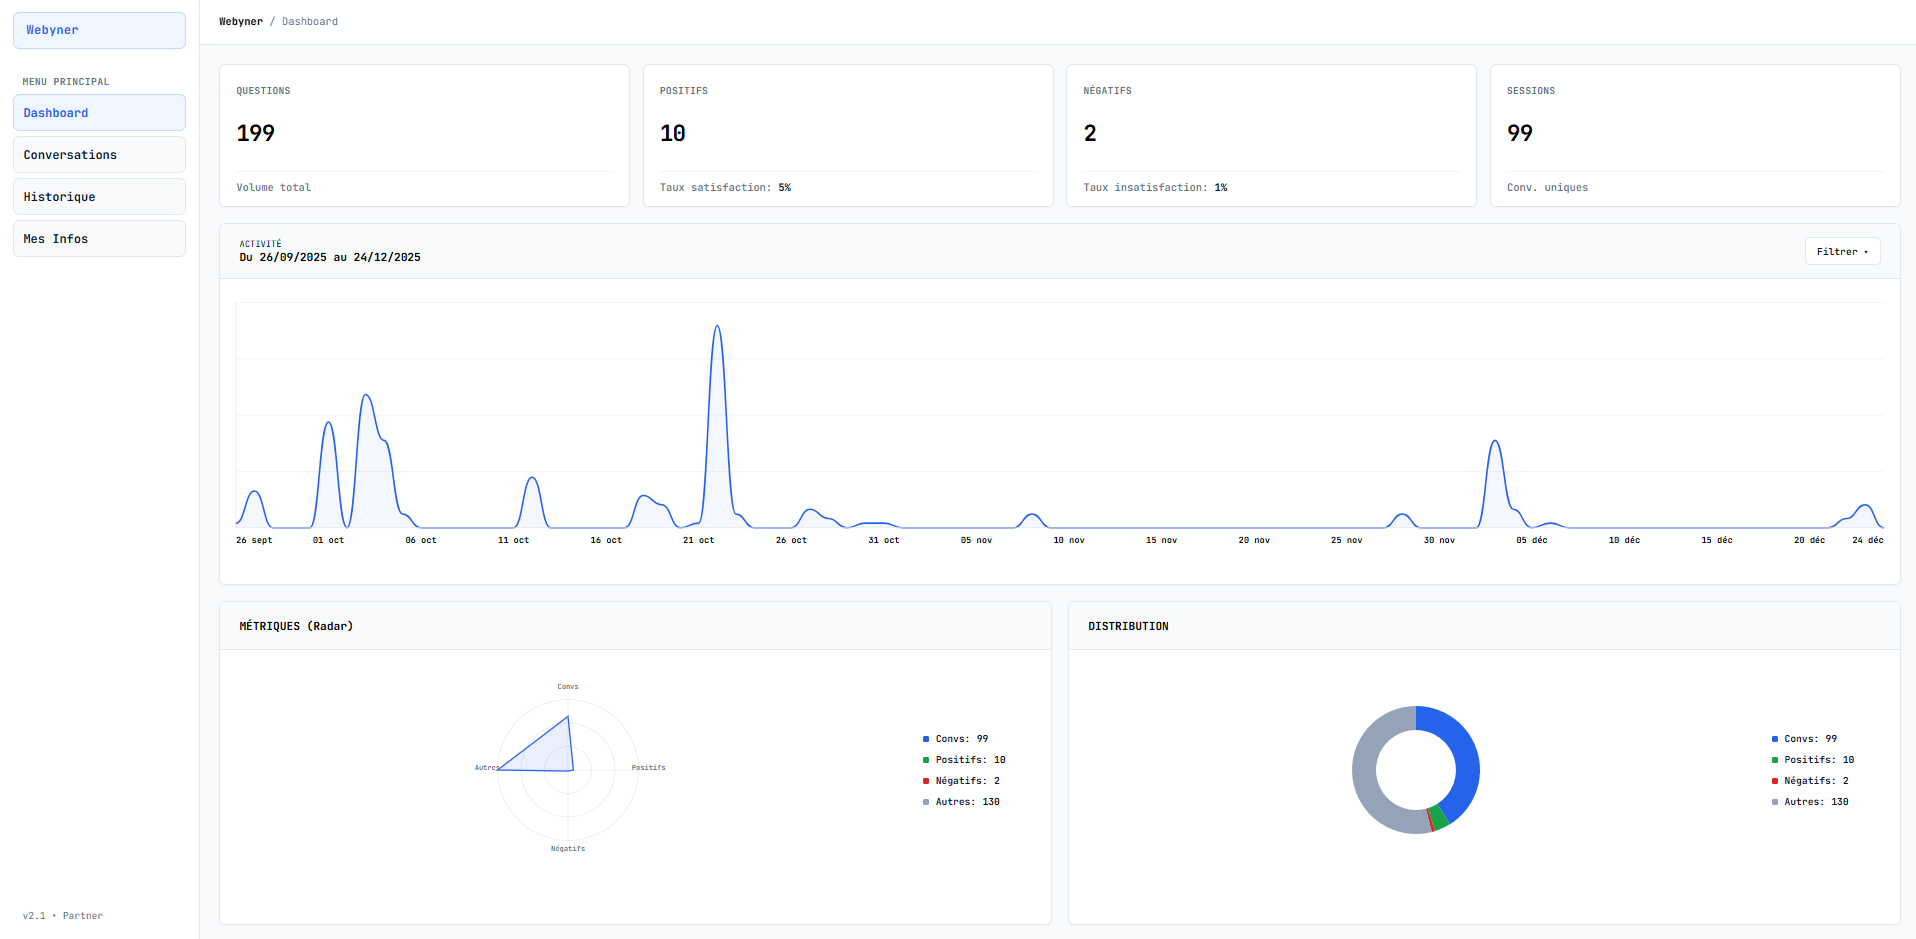
Task: Open the Filtrer dropdown
Action: [1841, 251]
